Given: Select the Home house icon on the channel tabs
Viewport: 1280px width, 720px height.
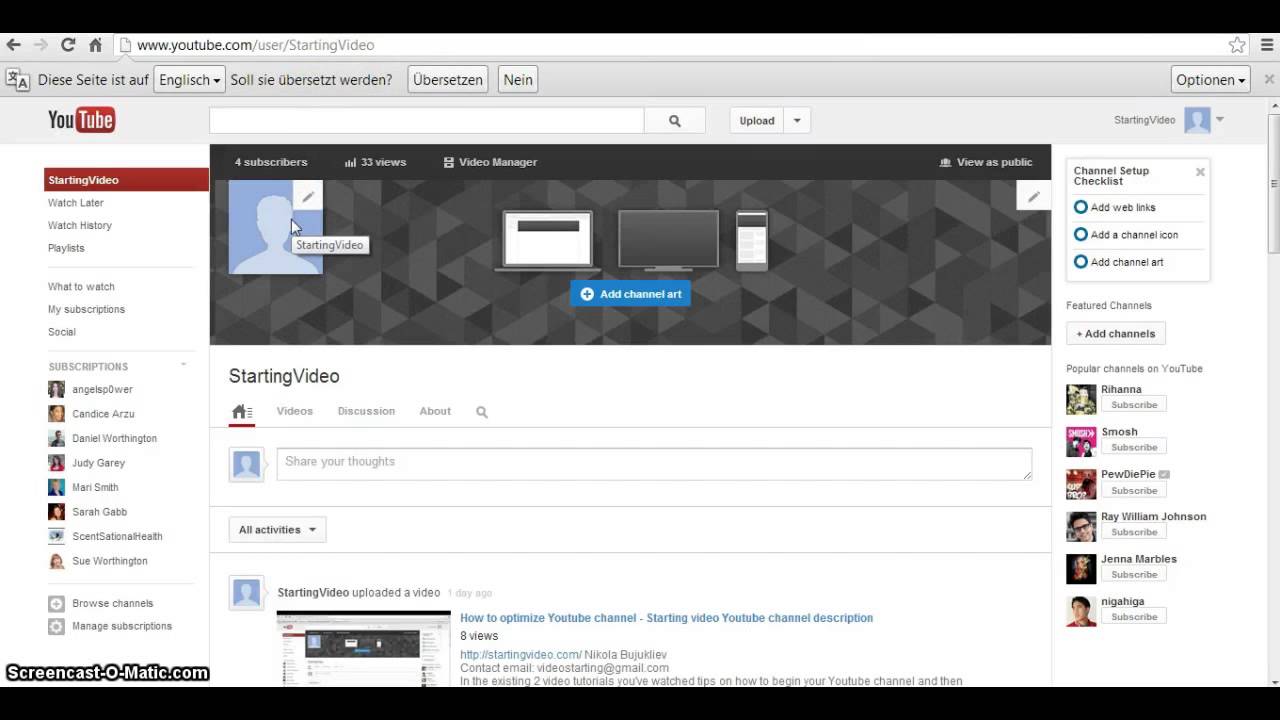Looking at the screenshot, I should tap(241, 410).
